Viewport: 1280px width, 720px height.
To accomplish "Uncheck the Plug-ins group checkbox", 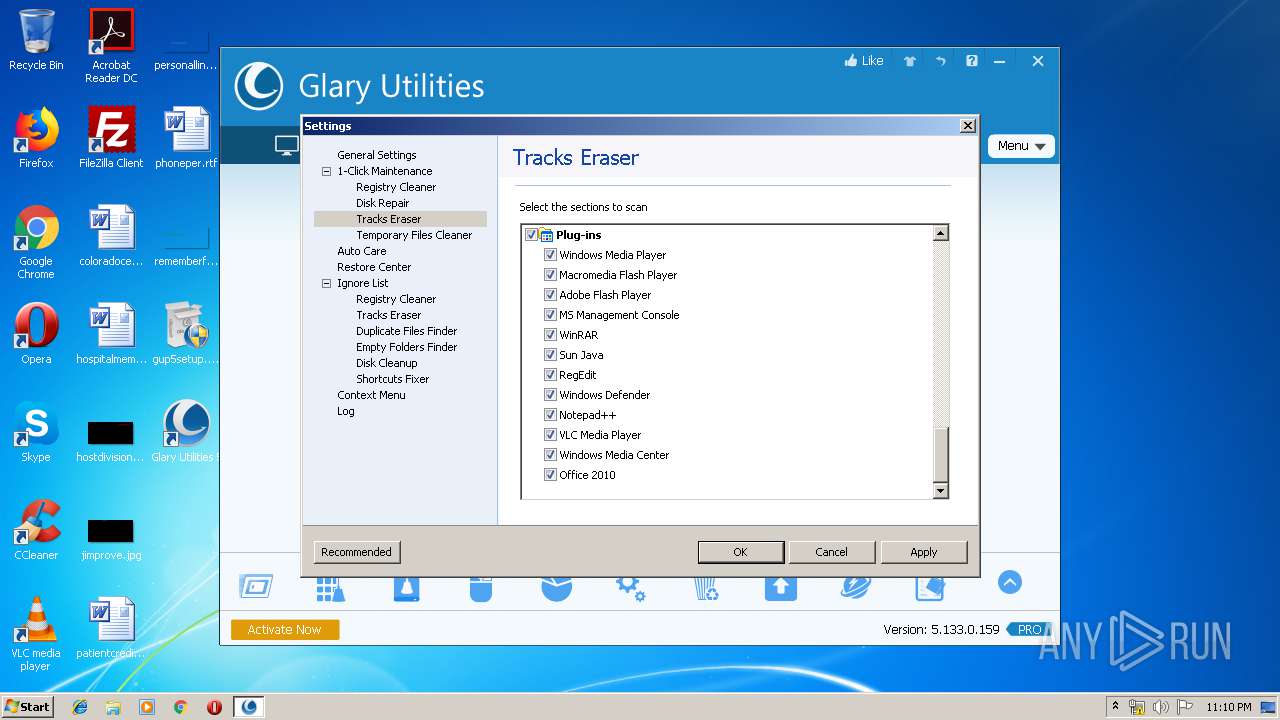I will pyautogui.click(x=531, y=235).
